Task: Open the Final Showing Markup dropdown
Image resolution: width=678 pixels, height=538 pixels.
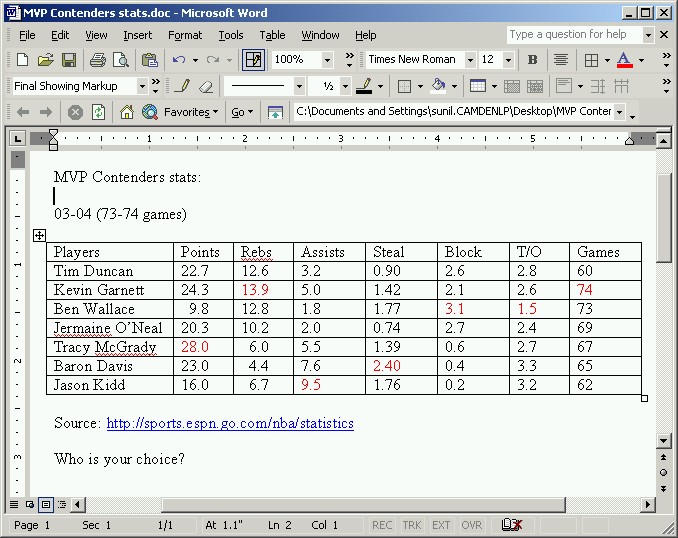Action: [142, 87]
